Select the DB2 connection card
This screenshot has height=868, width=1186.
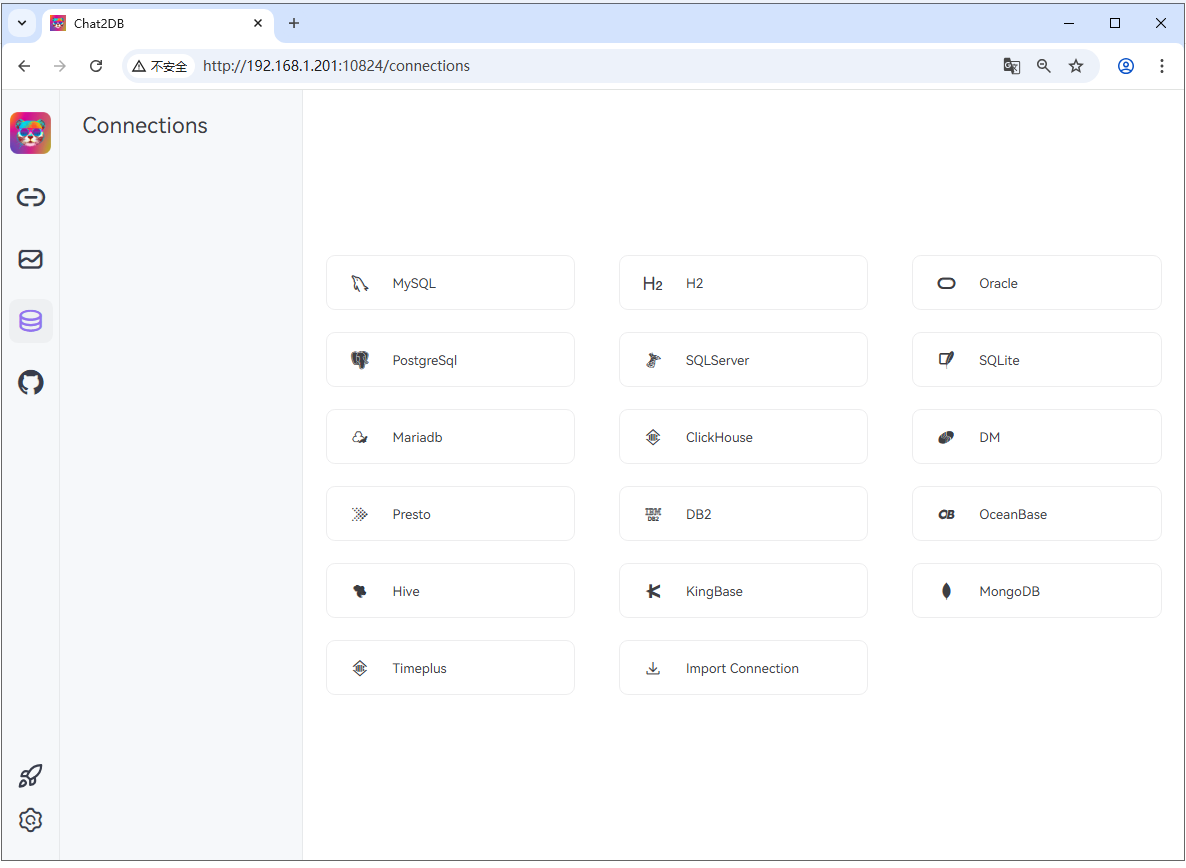(x=743, y=514)
